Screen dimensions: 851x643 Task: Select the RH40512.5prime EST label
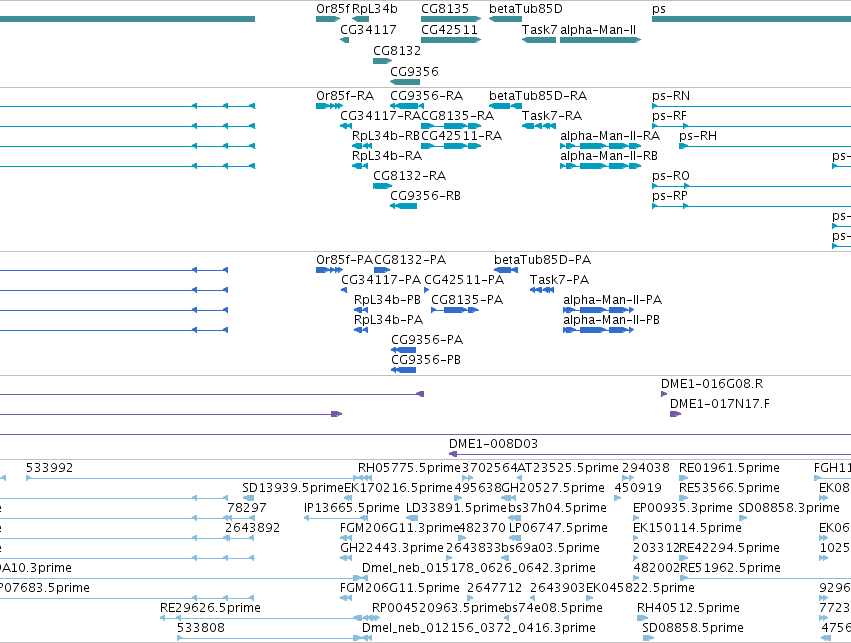coord(688,607)
